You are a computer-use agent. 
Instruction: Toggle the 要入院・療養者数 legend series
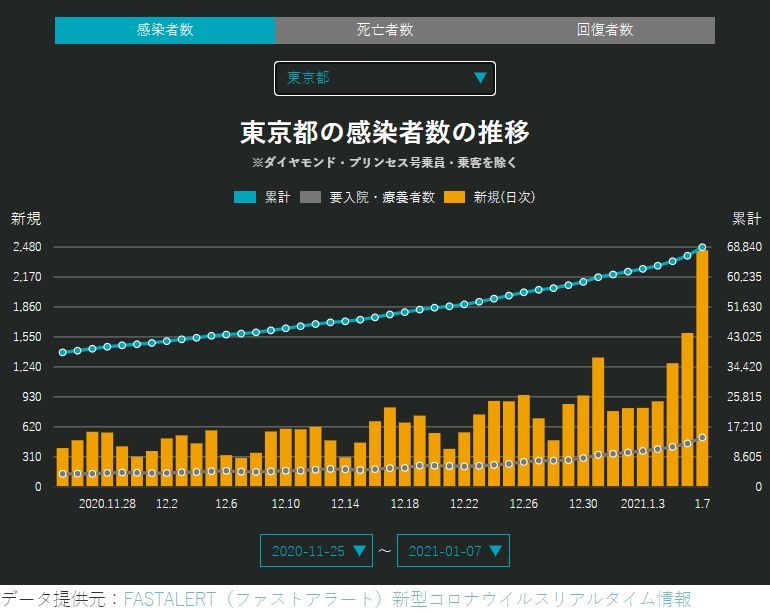(367, 197)
